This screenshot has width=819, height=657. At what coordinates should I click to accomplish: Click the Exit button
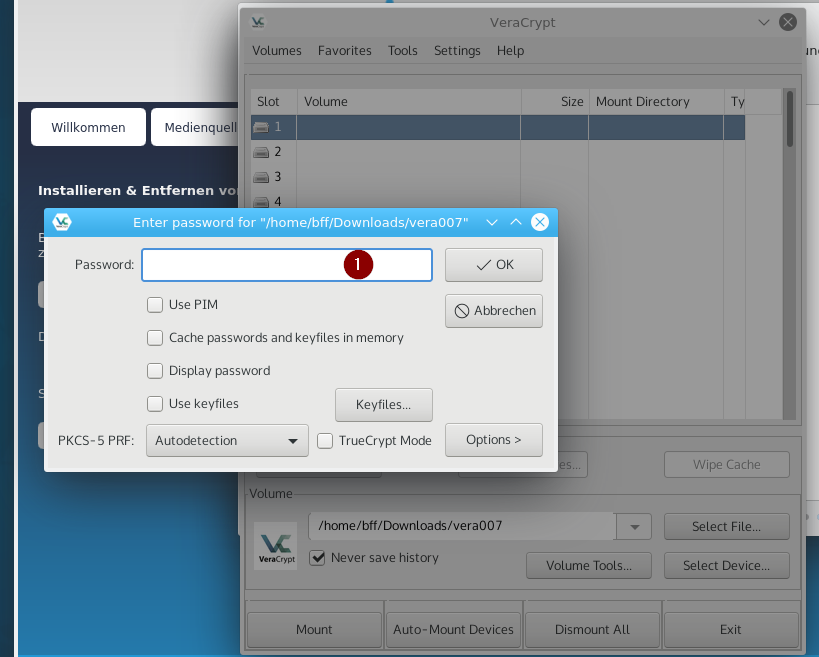(x=731, y=629)
